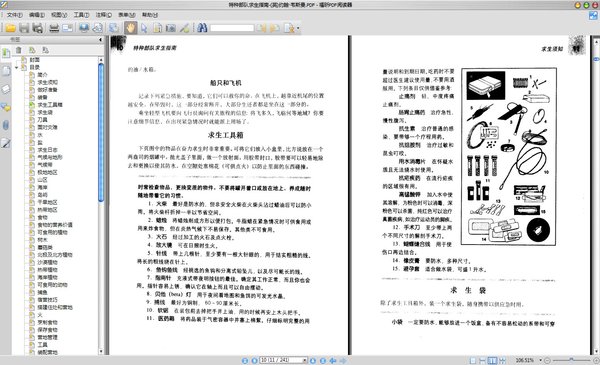Screen dimensions: 600x365
Task: Click the zoom slider handle
Action: [x=571, y=360]
